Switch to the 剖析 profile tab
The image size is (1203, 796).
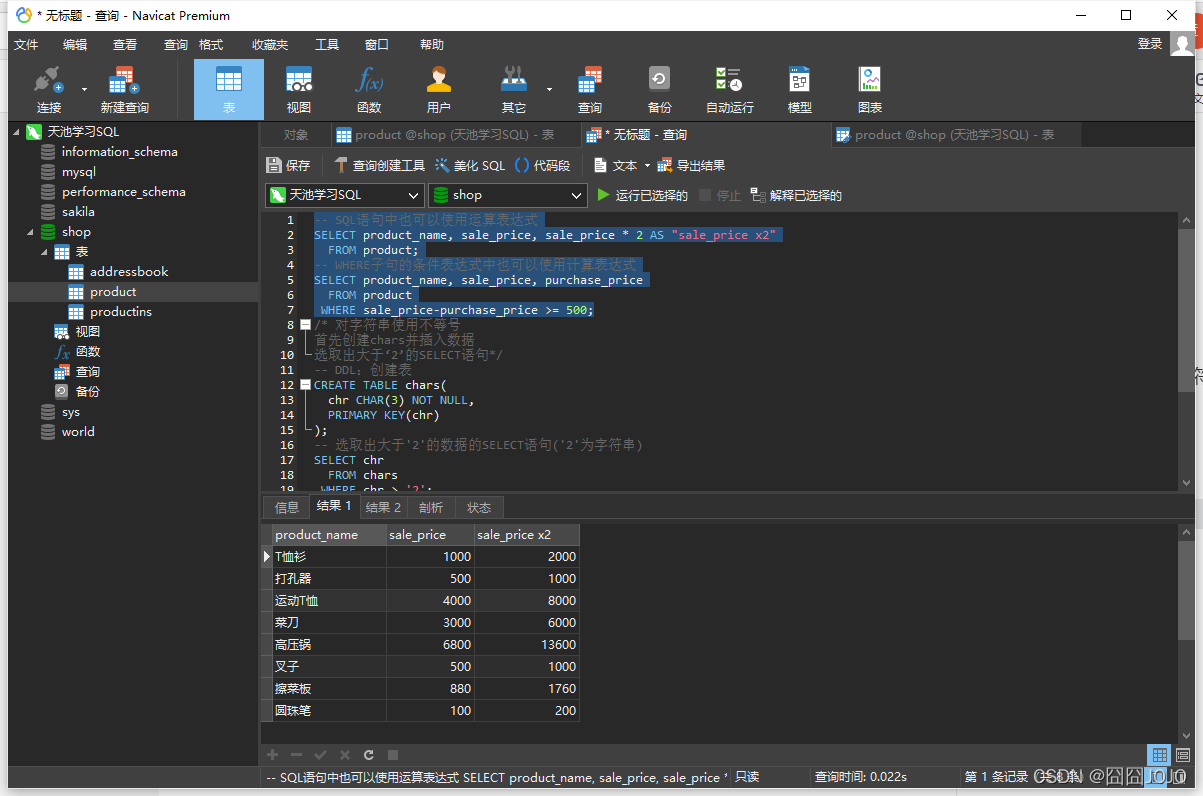pyautogui.click(x=431, y=507)
